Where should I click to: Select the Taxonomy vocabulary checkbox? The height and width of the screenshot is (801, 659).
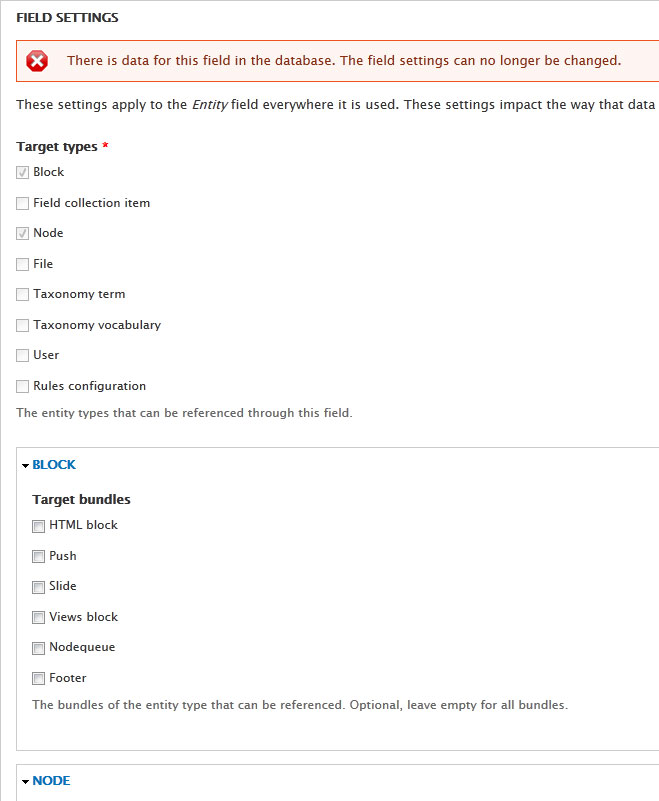point(22,325)
